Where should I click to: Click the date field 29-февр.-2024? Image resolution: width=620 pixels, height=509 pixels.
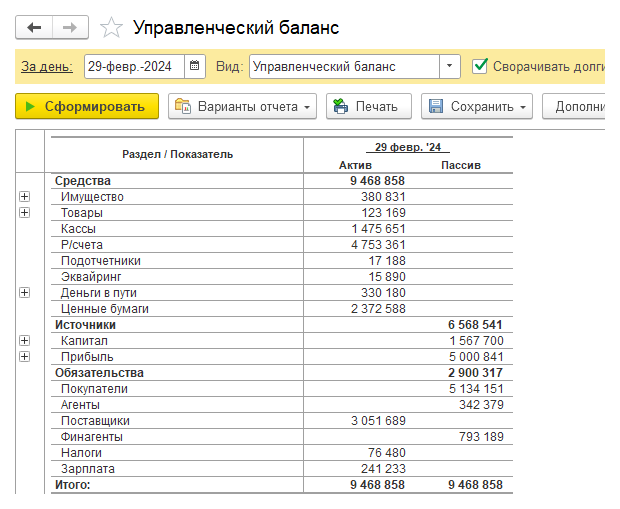[x=134, y=66]
